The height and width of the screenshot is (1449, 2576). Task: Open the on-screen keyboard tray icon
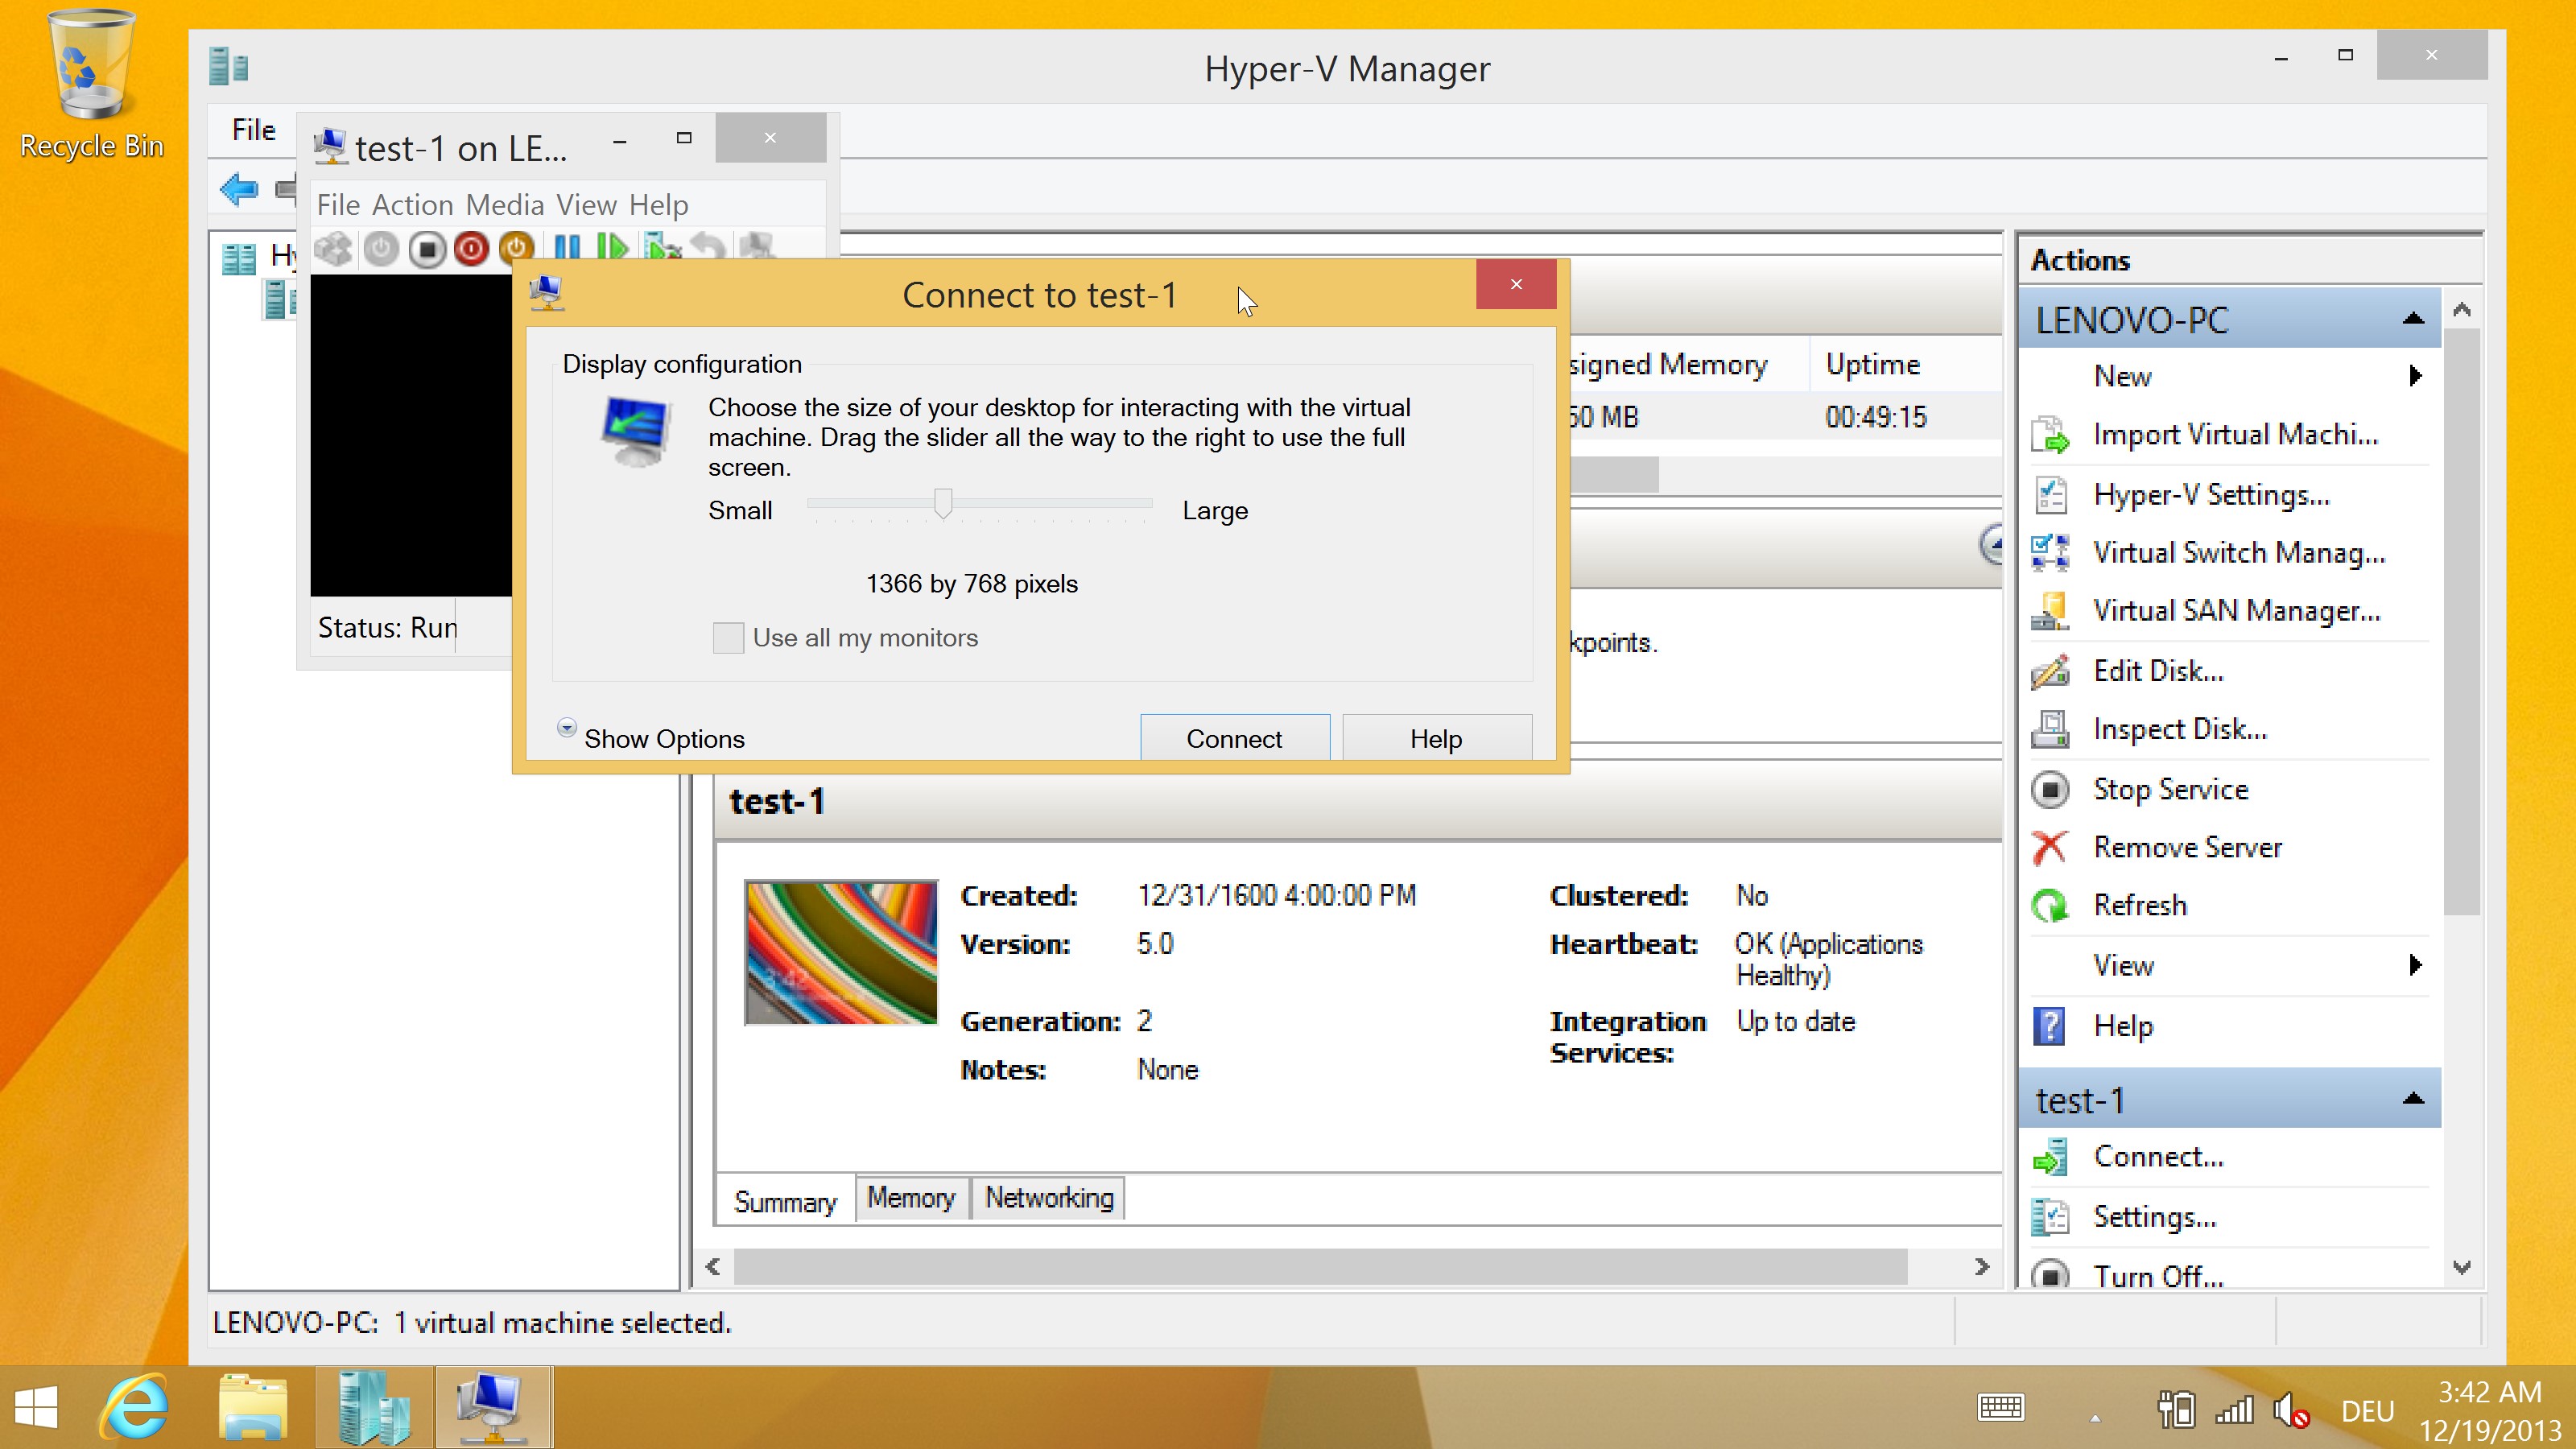(x=2001, y=1408)
